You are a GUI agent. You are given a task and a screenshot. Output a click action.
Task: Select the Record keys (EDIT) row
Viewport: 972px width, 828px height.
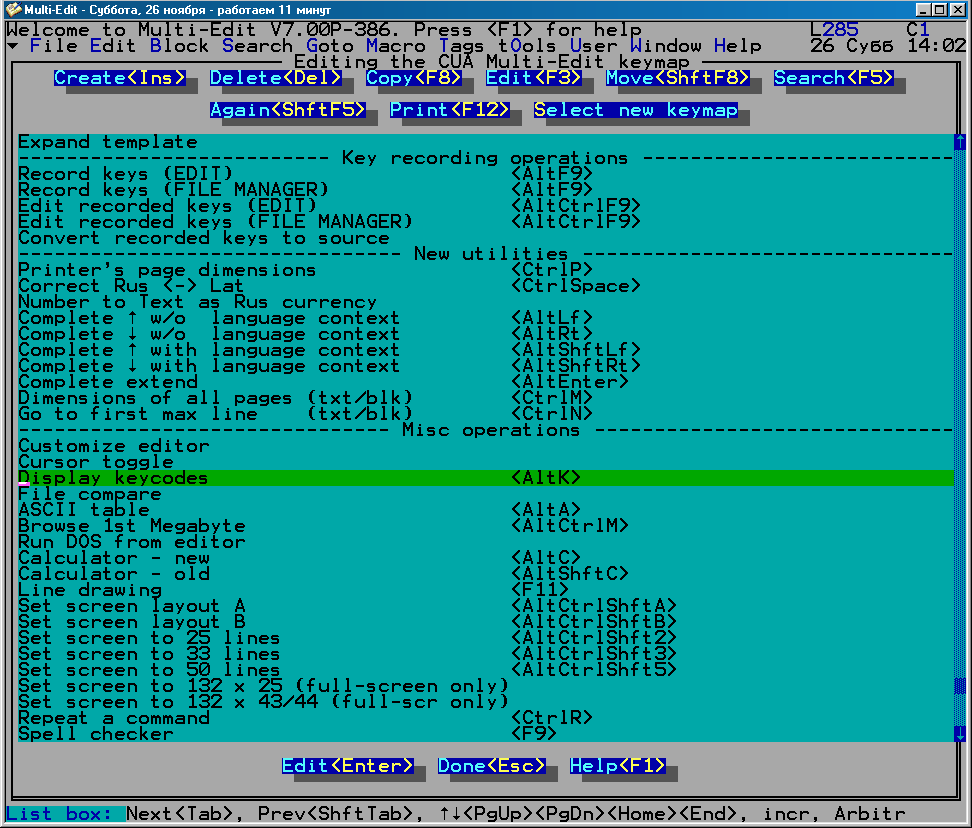(486, 174)
